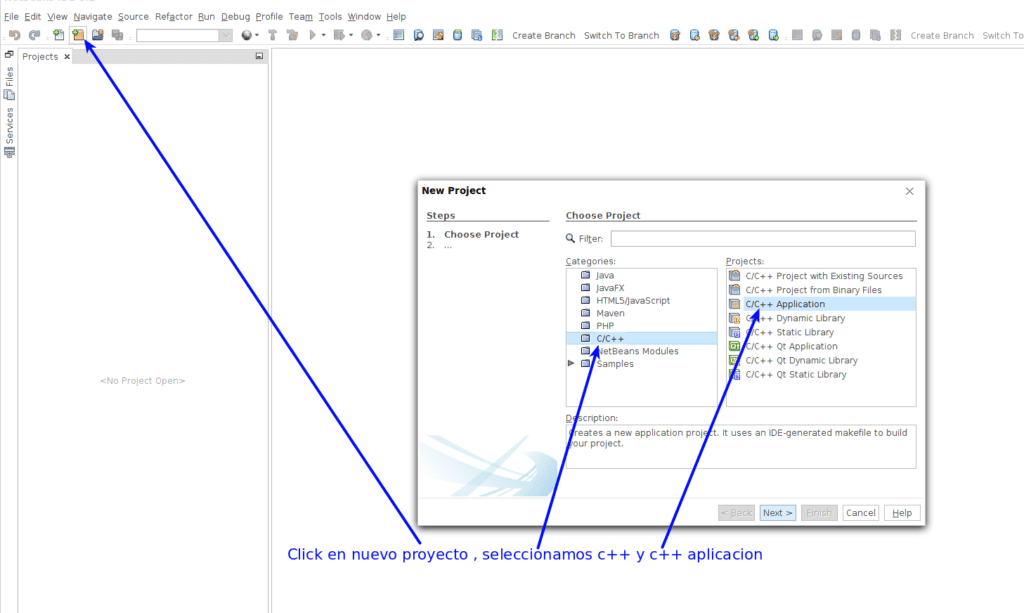Click the green Run Project arrow

[x=313, y=35]
